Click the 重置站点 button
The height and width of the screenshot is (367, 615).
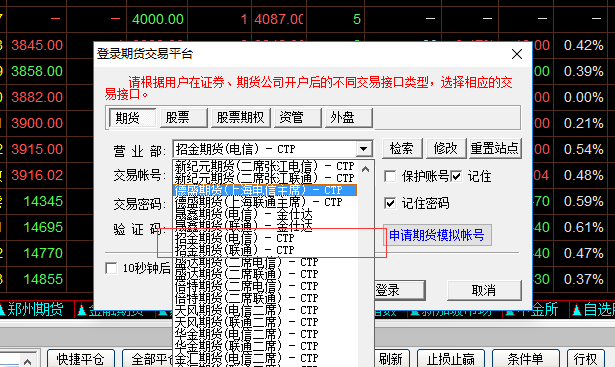pos(495,149)
